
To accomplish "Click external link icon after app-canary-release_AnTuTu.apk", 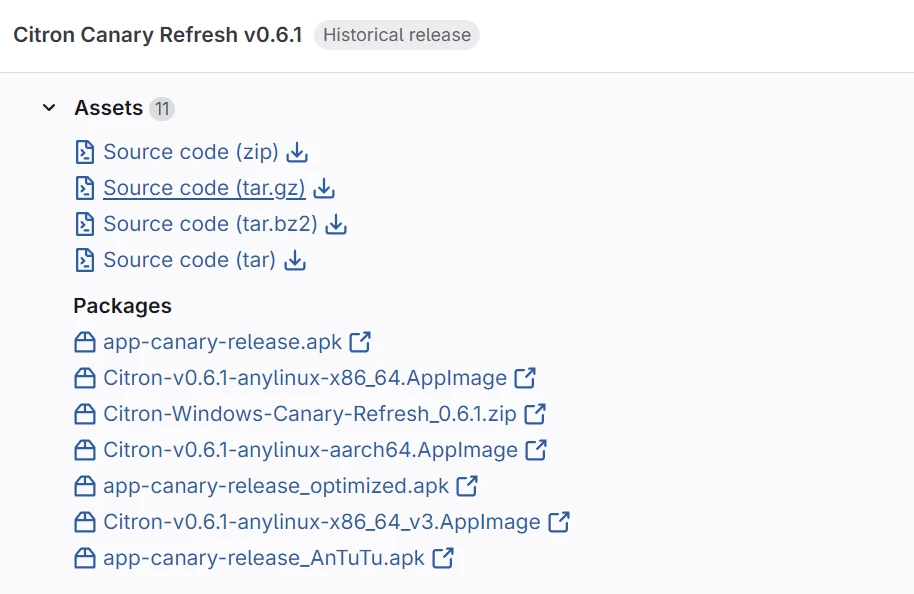I will tap(444, 558).
